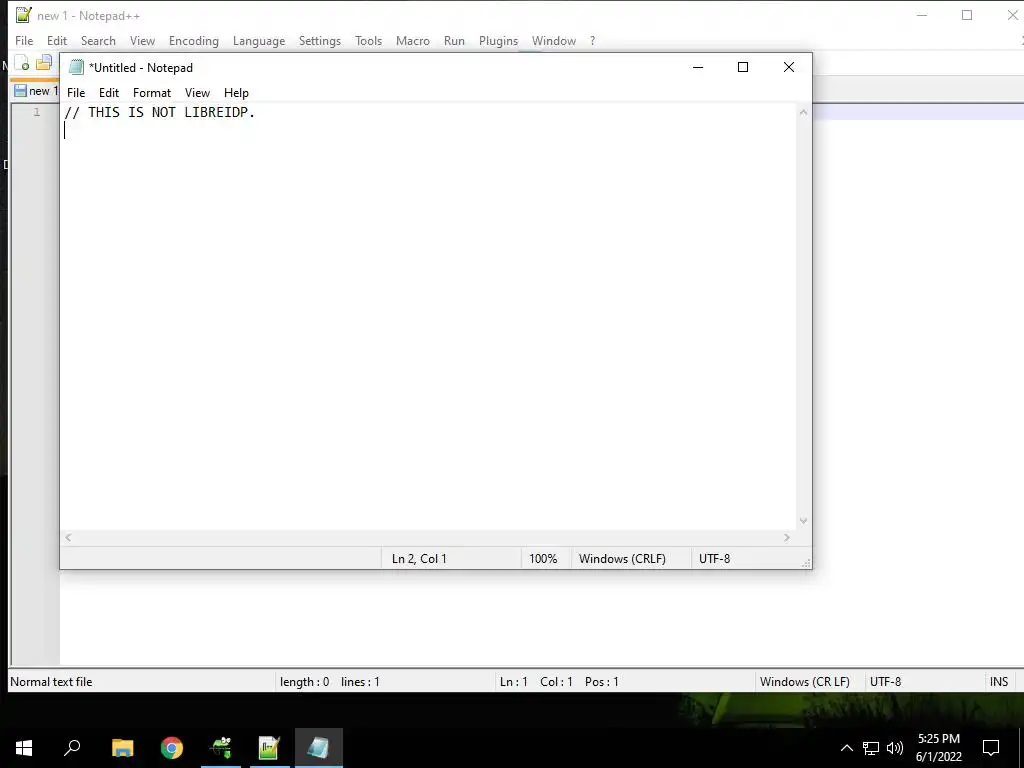Click line number 1 in Notepad++ margin

[37, 112]
